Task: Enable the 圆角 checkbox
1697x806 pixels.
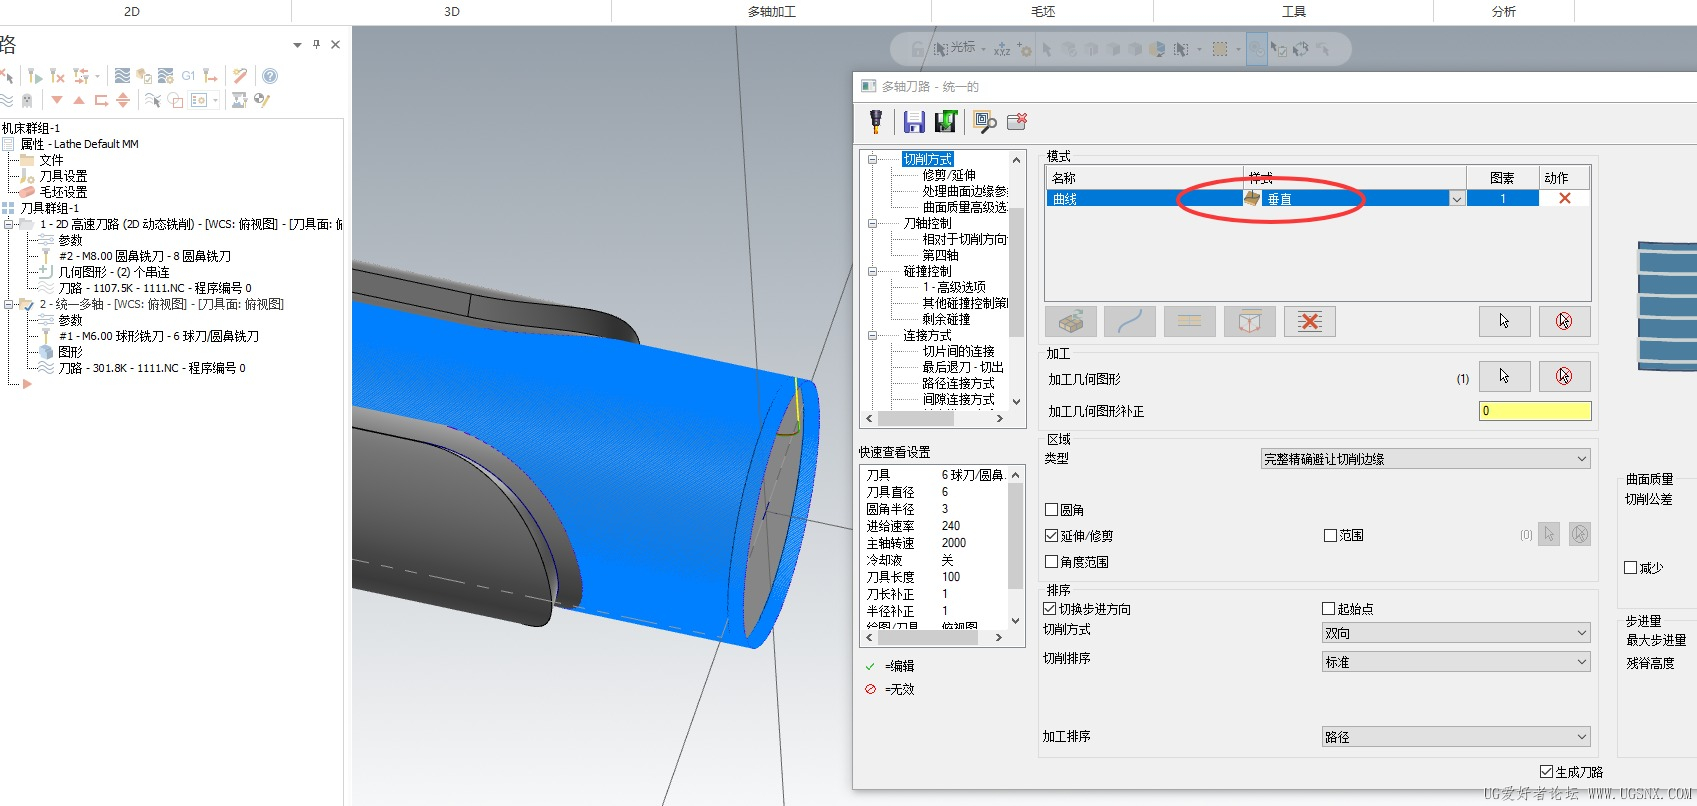Action: (x=1052, y=510)
